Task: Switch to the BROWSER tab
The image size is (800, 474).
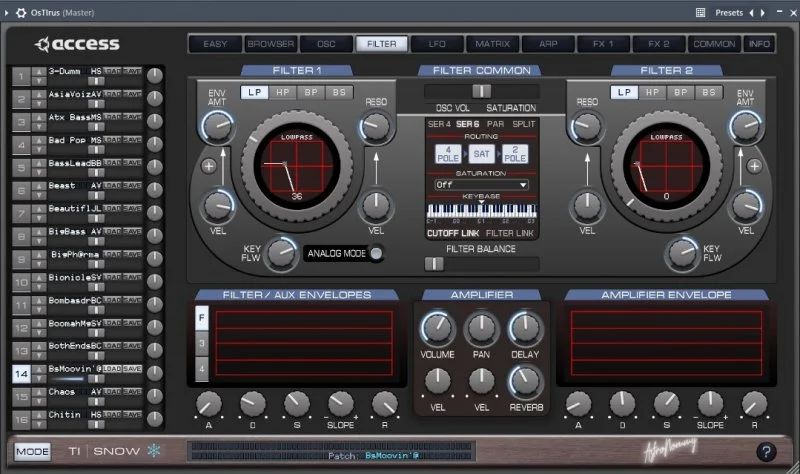Action: click(271, 44)
